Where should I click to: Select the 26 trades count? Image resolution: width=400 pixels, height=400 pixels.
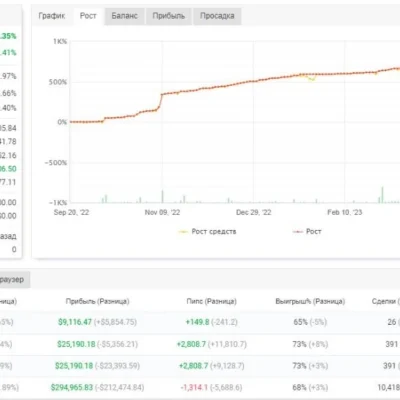pos(392,322)
